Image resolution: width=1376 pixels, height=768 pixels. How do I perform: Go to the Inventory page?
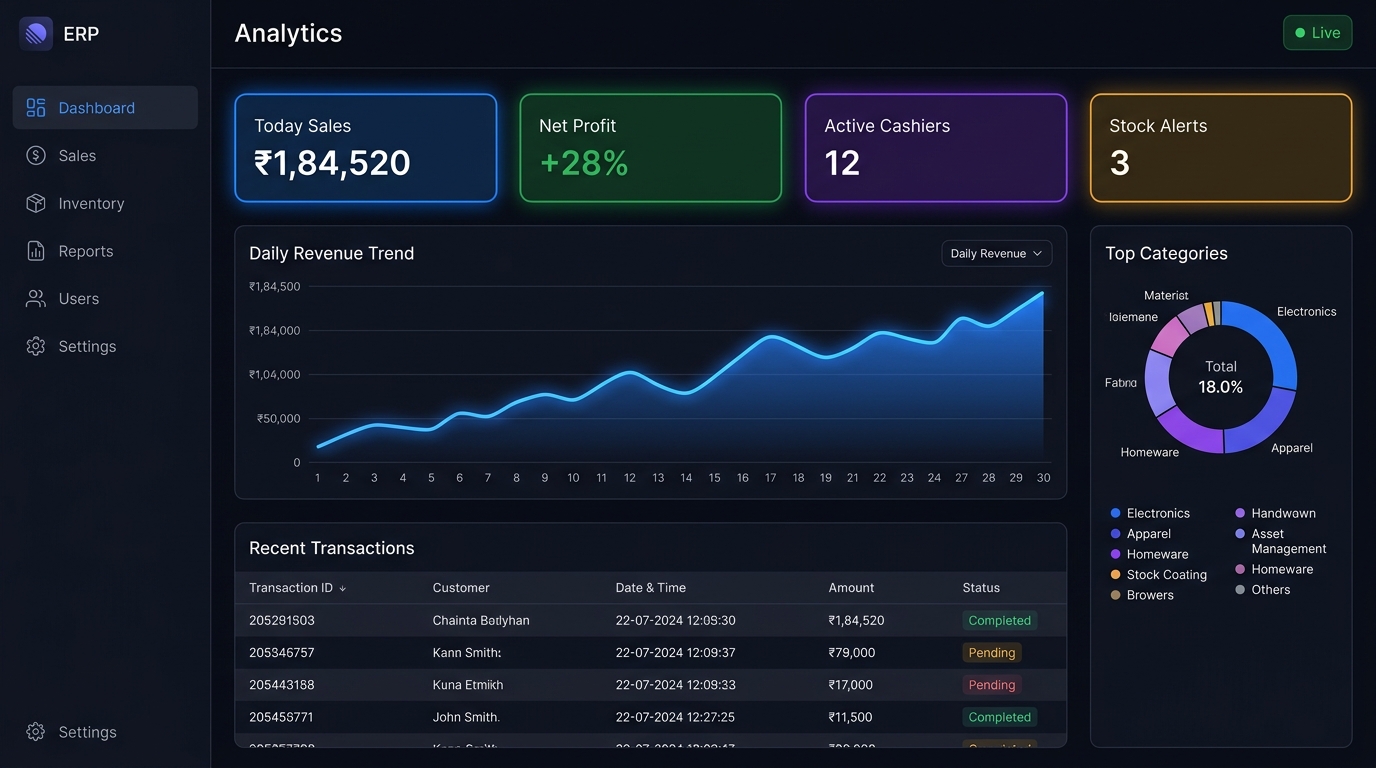pos(105,203)
